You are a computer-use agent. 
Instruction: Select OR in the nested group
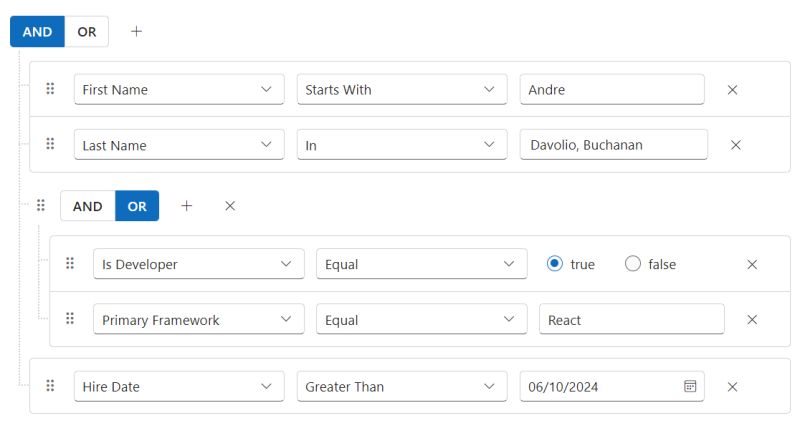(137, 206)
